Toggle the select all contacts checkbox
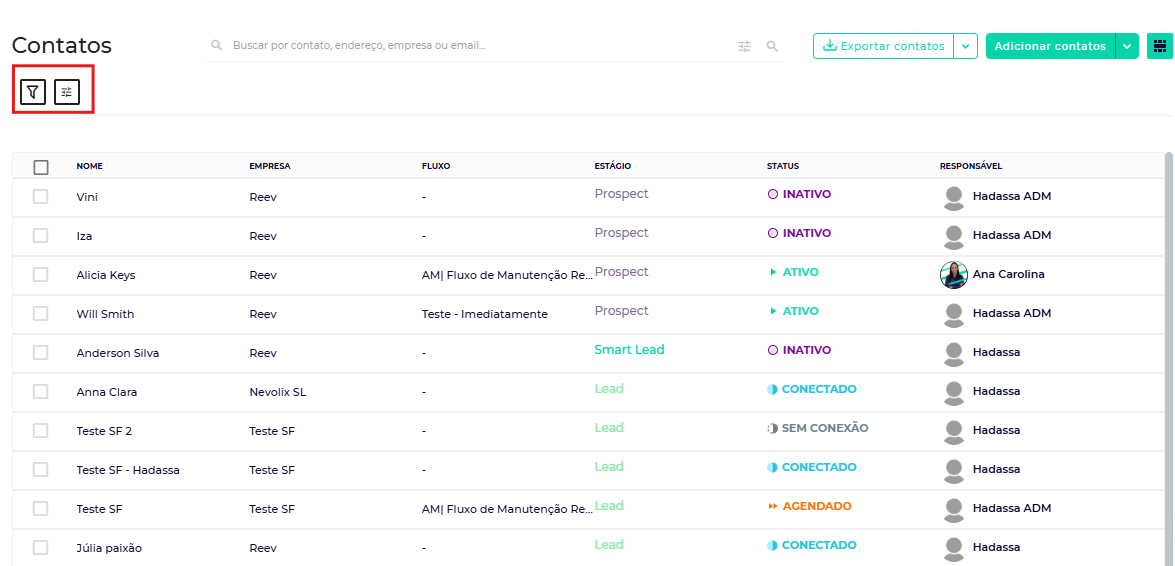Screen dimensions: 1175x566 [x=41, y=167]
